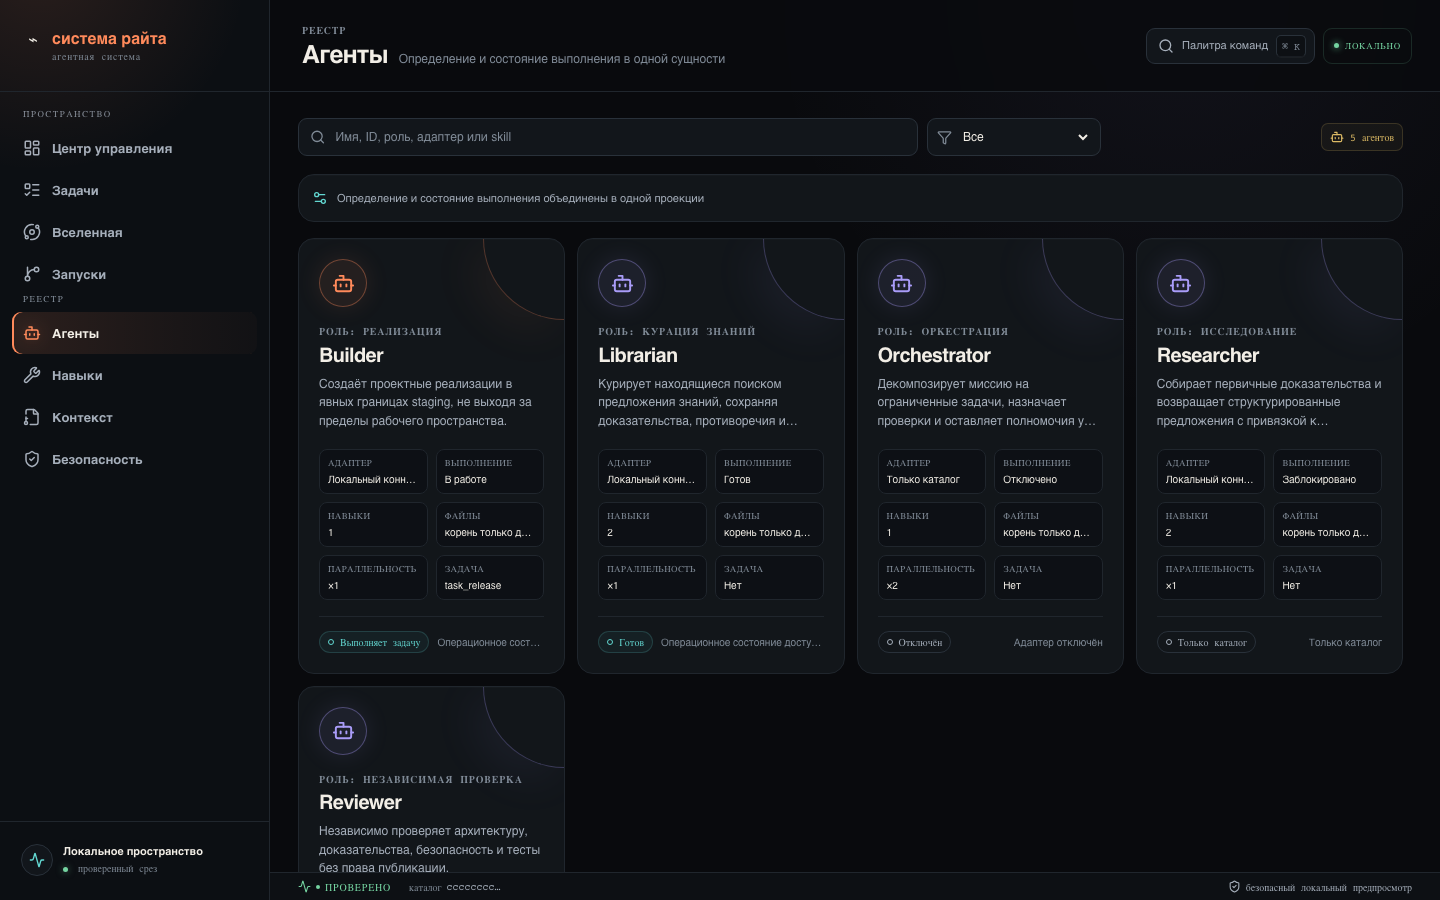Click the Reviewer agent robot icon
This screenshot has height=900, width=1440.
(343, 731)
